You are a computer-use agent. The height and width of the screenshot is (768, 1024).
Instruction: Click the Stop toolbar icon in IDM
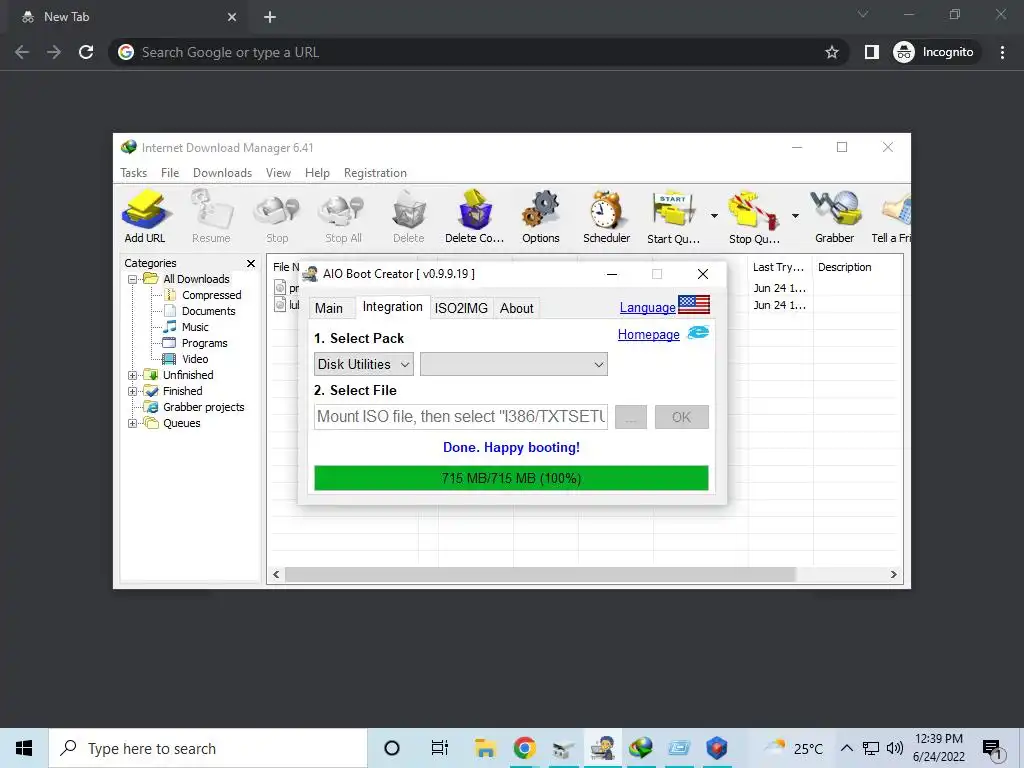pos(277,217)
